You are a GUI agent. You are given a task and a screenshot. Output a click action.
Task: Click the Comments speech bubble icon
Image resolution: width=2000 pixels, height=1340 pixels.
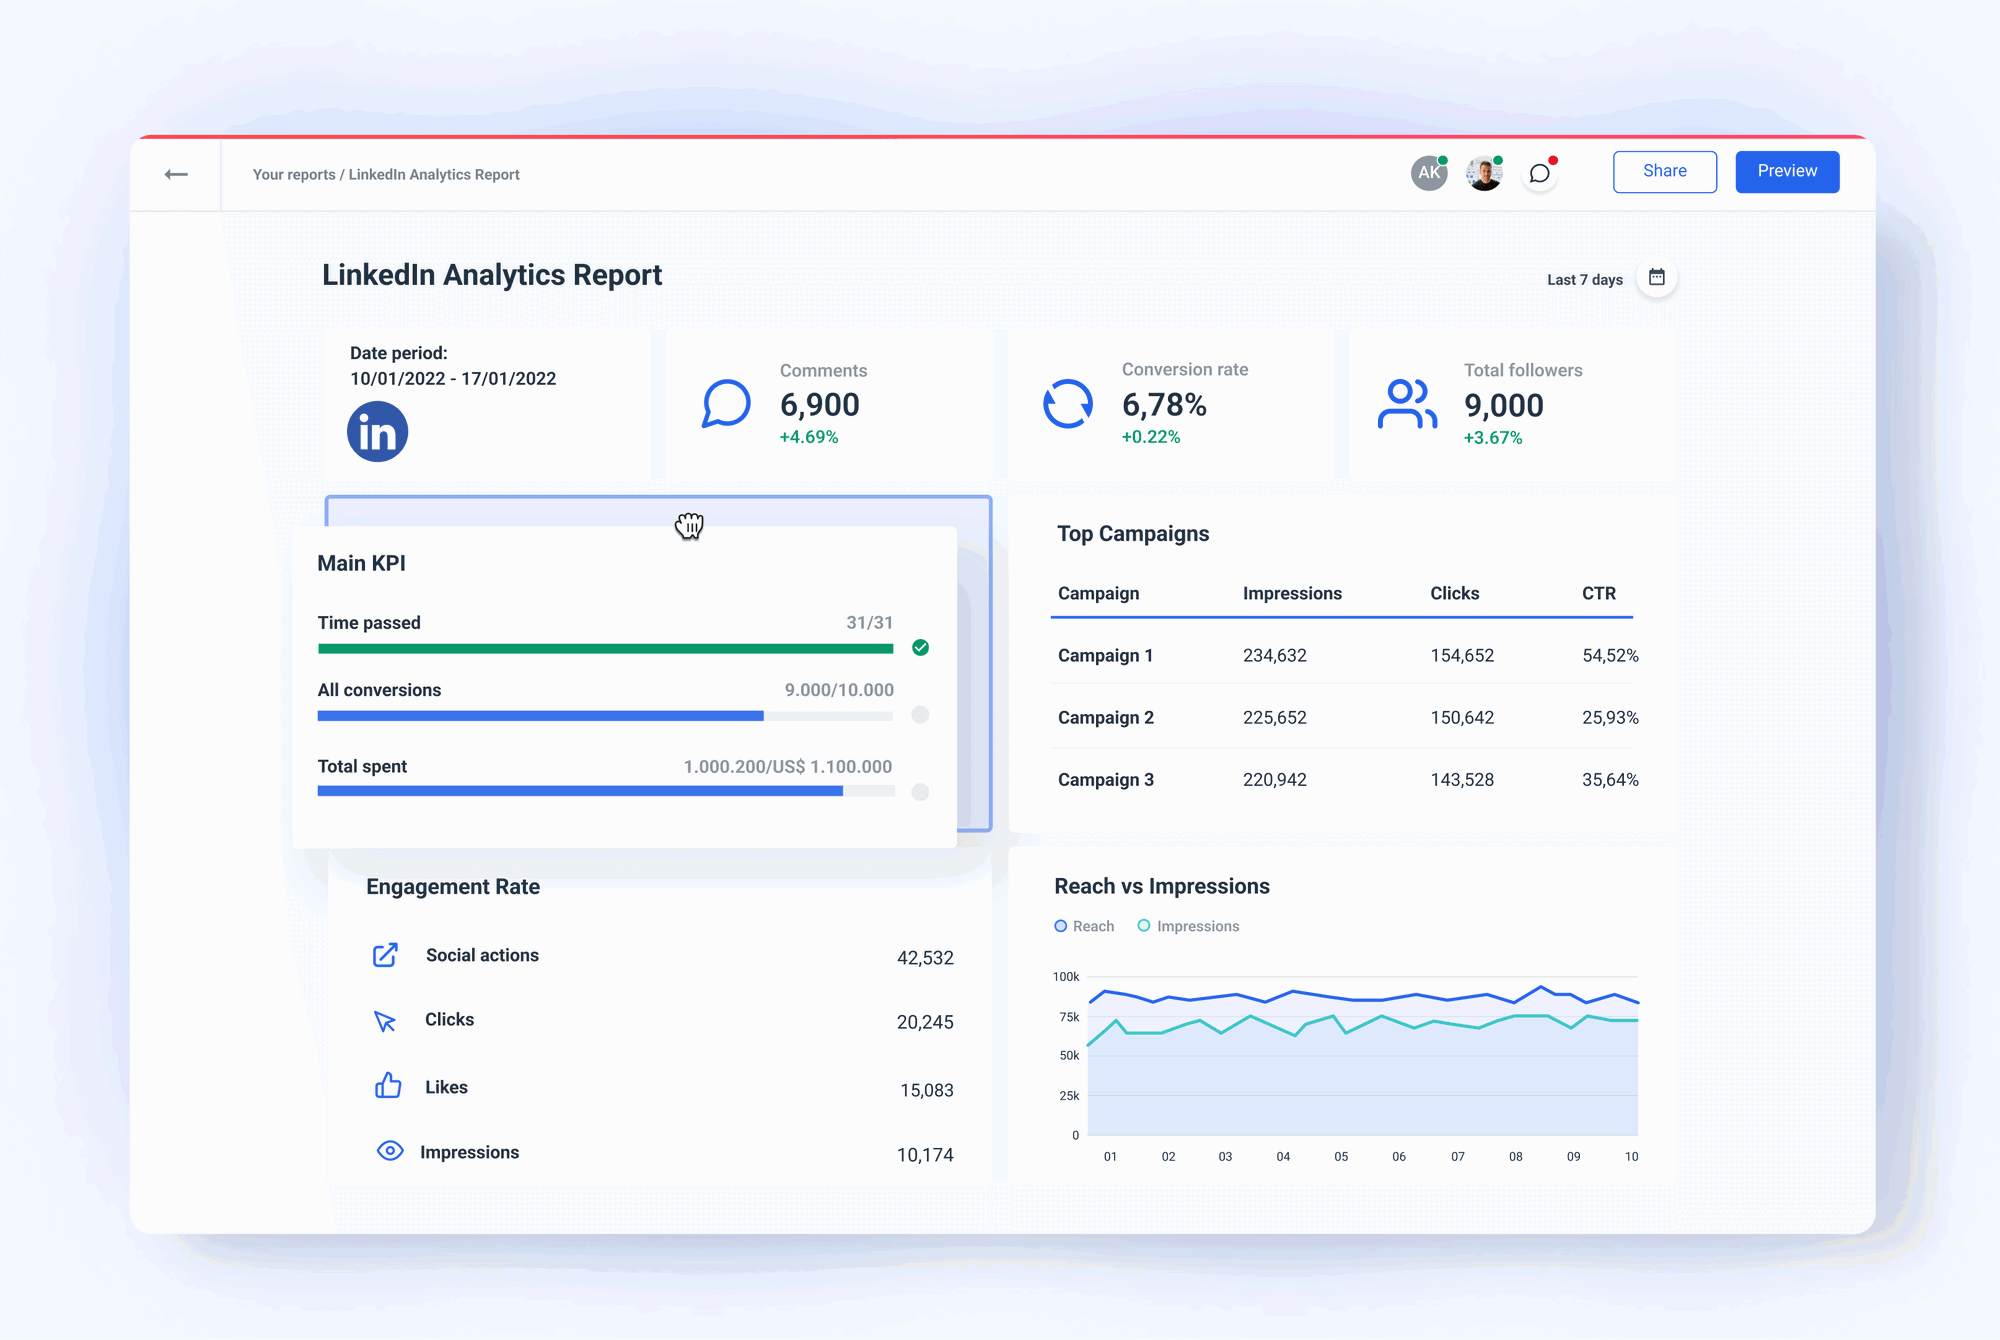pyautogui.click(x=727, y=405)
